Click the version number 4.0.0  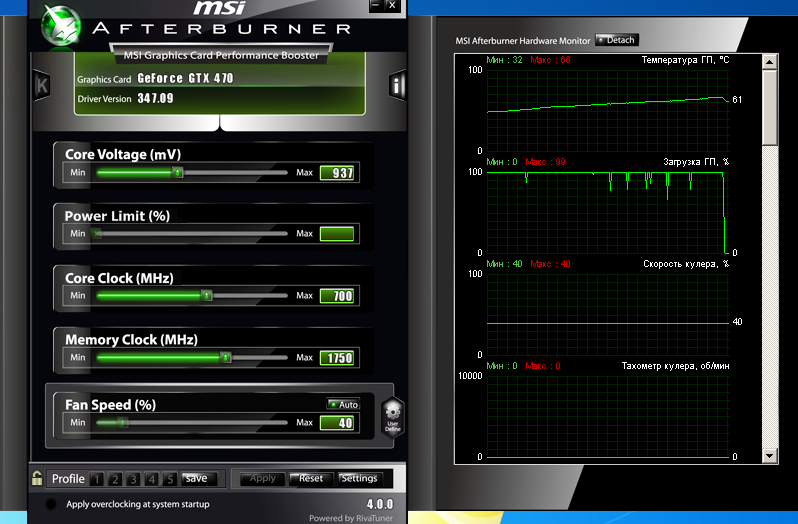(380, 504)
